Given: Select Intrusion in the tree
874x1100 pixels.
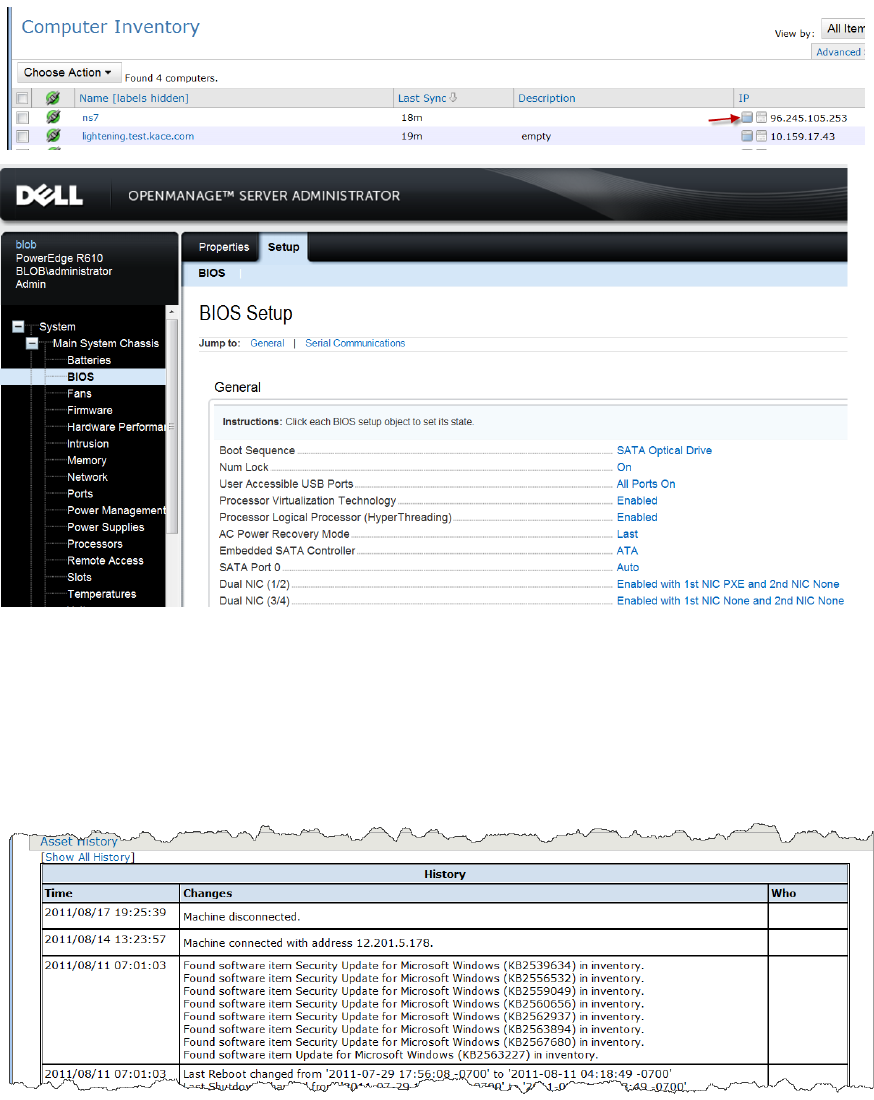Looking at the screenshot, I should [88, 444].
